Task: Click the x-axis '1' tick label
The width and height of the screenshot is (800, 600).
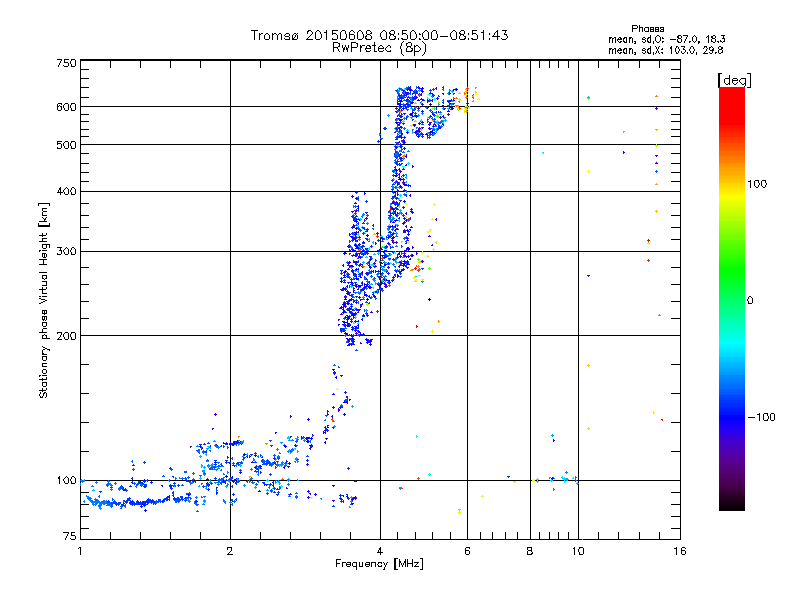Action: coord(80,551)
